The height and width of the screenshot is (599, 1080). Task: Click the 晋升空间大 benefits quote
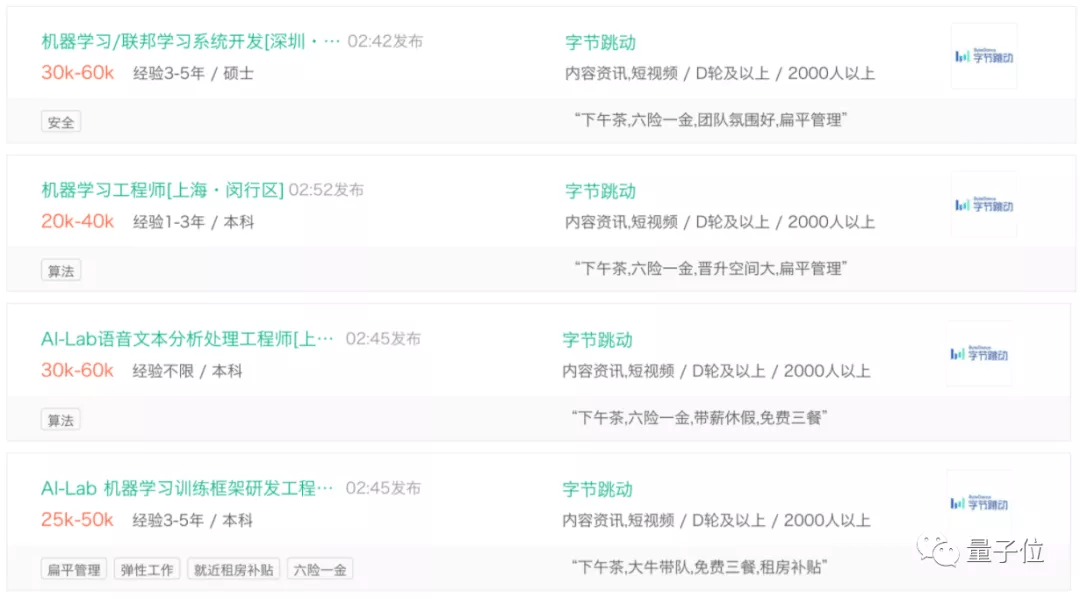tap(711, 269)
